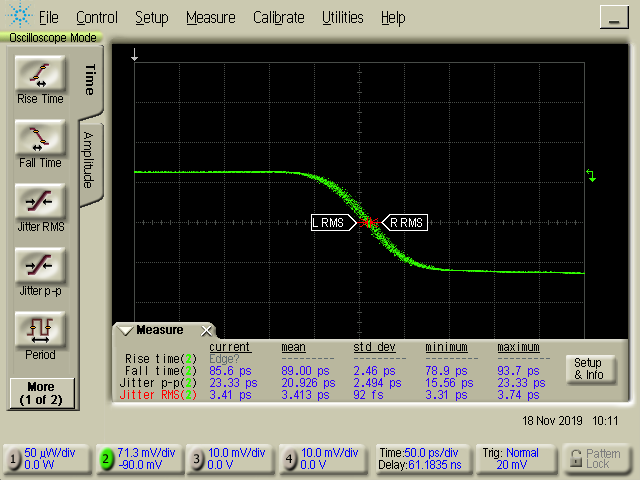Collapse the Measure panel triangle
The width and height of the screenshot is (640, 480).
click(x=126, y=331)
